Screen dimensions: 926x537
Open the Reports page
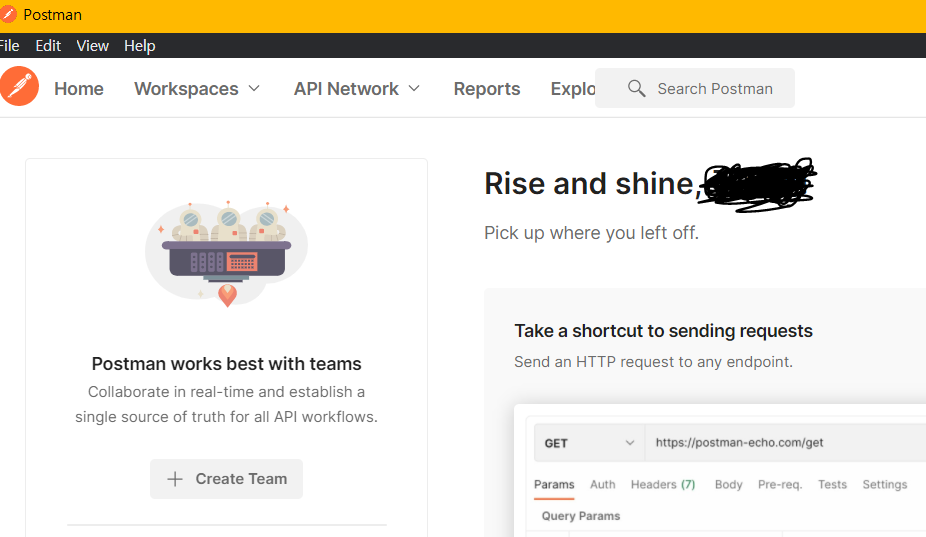click(x=487, y=89)
